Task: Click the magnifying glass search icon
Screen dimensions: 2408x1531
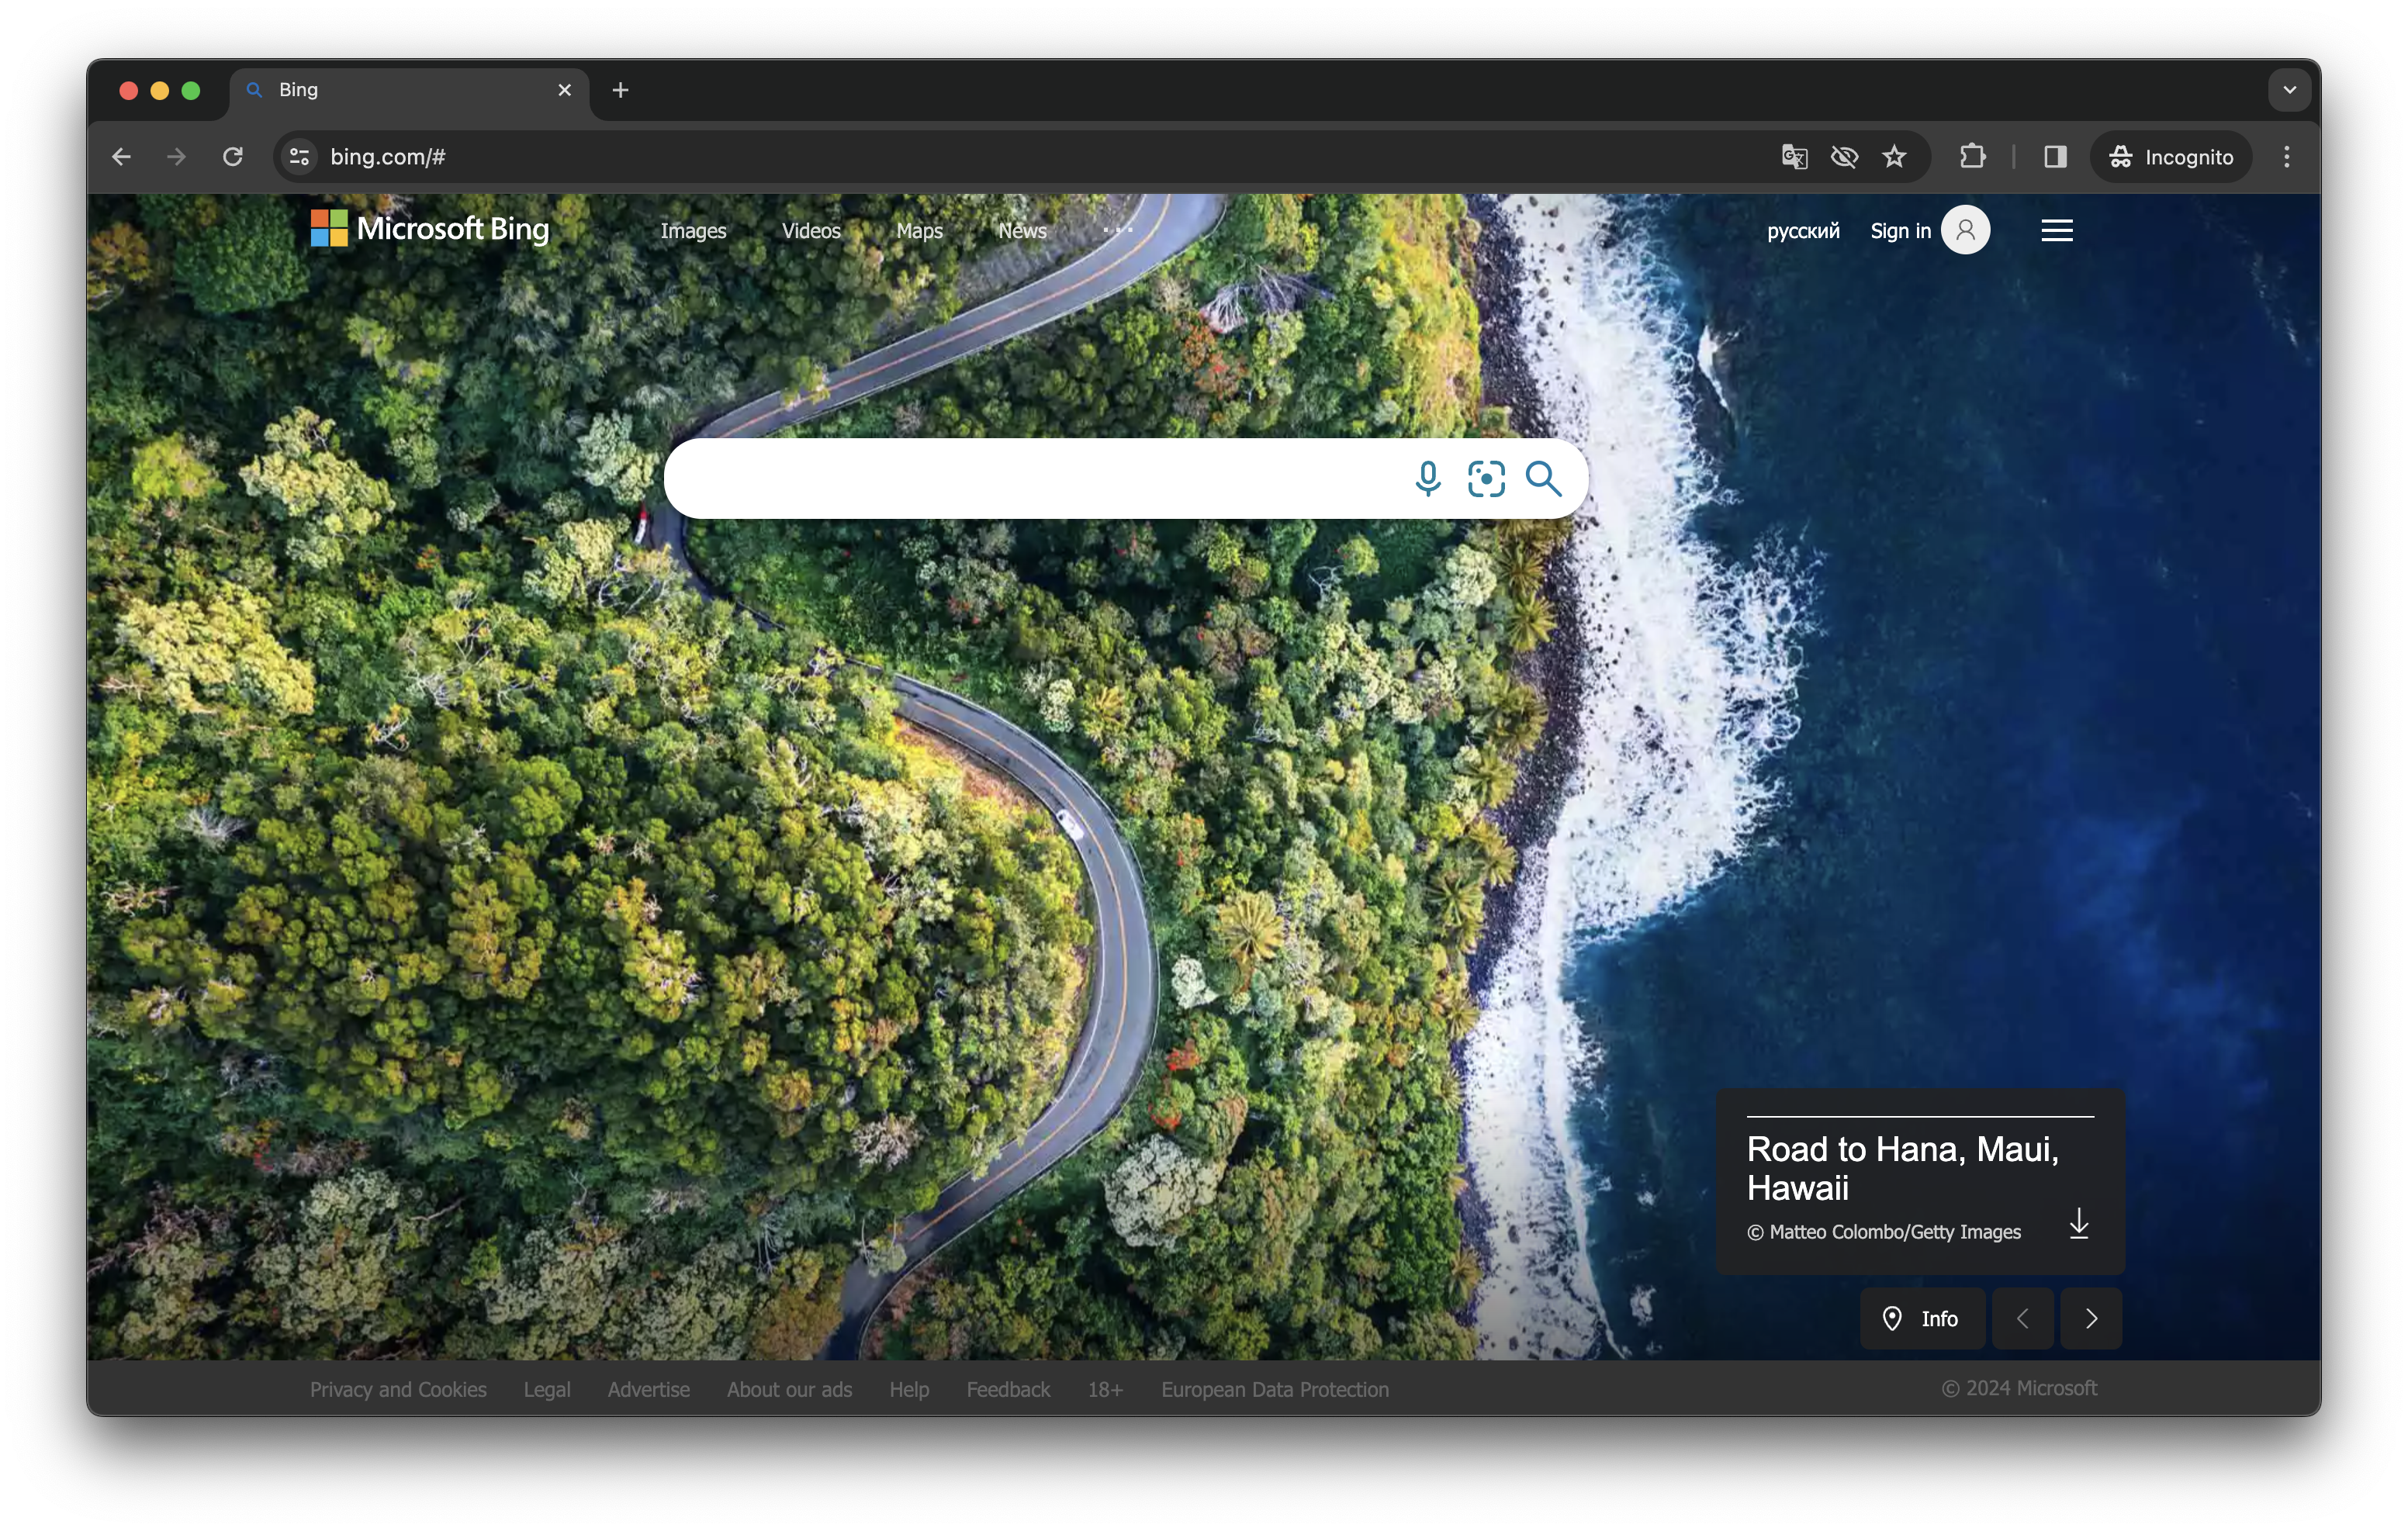Action: [x=1543, y=479]
